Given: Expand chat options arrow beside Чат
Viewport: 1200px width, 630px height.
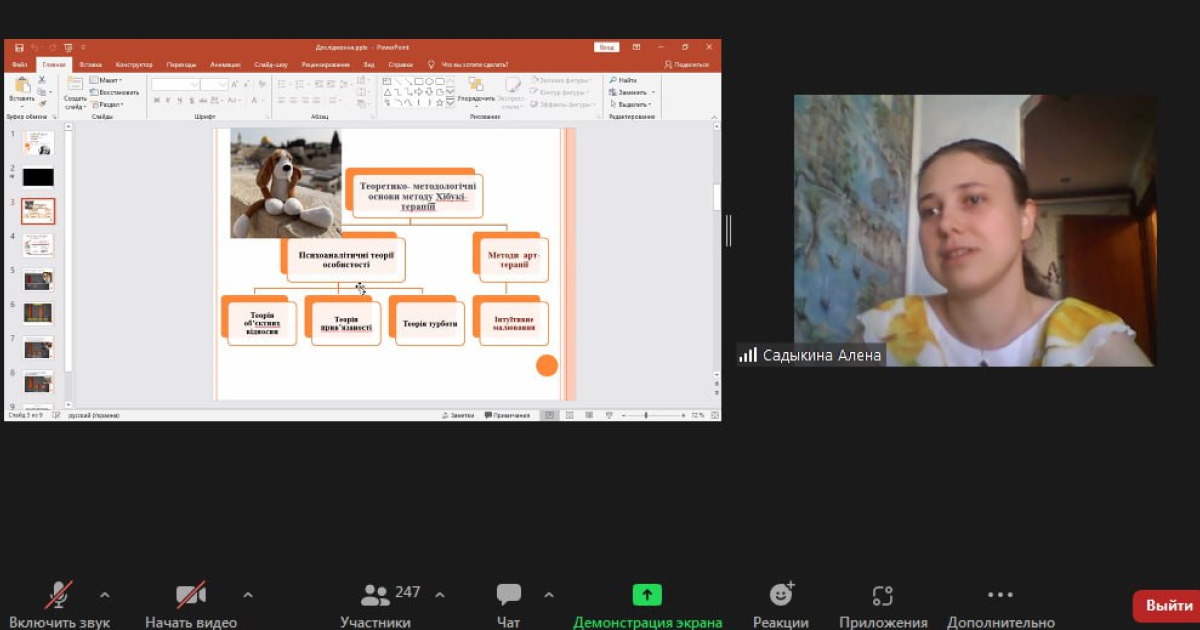Looking at the screenshot, I should 548,595.
